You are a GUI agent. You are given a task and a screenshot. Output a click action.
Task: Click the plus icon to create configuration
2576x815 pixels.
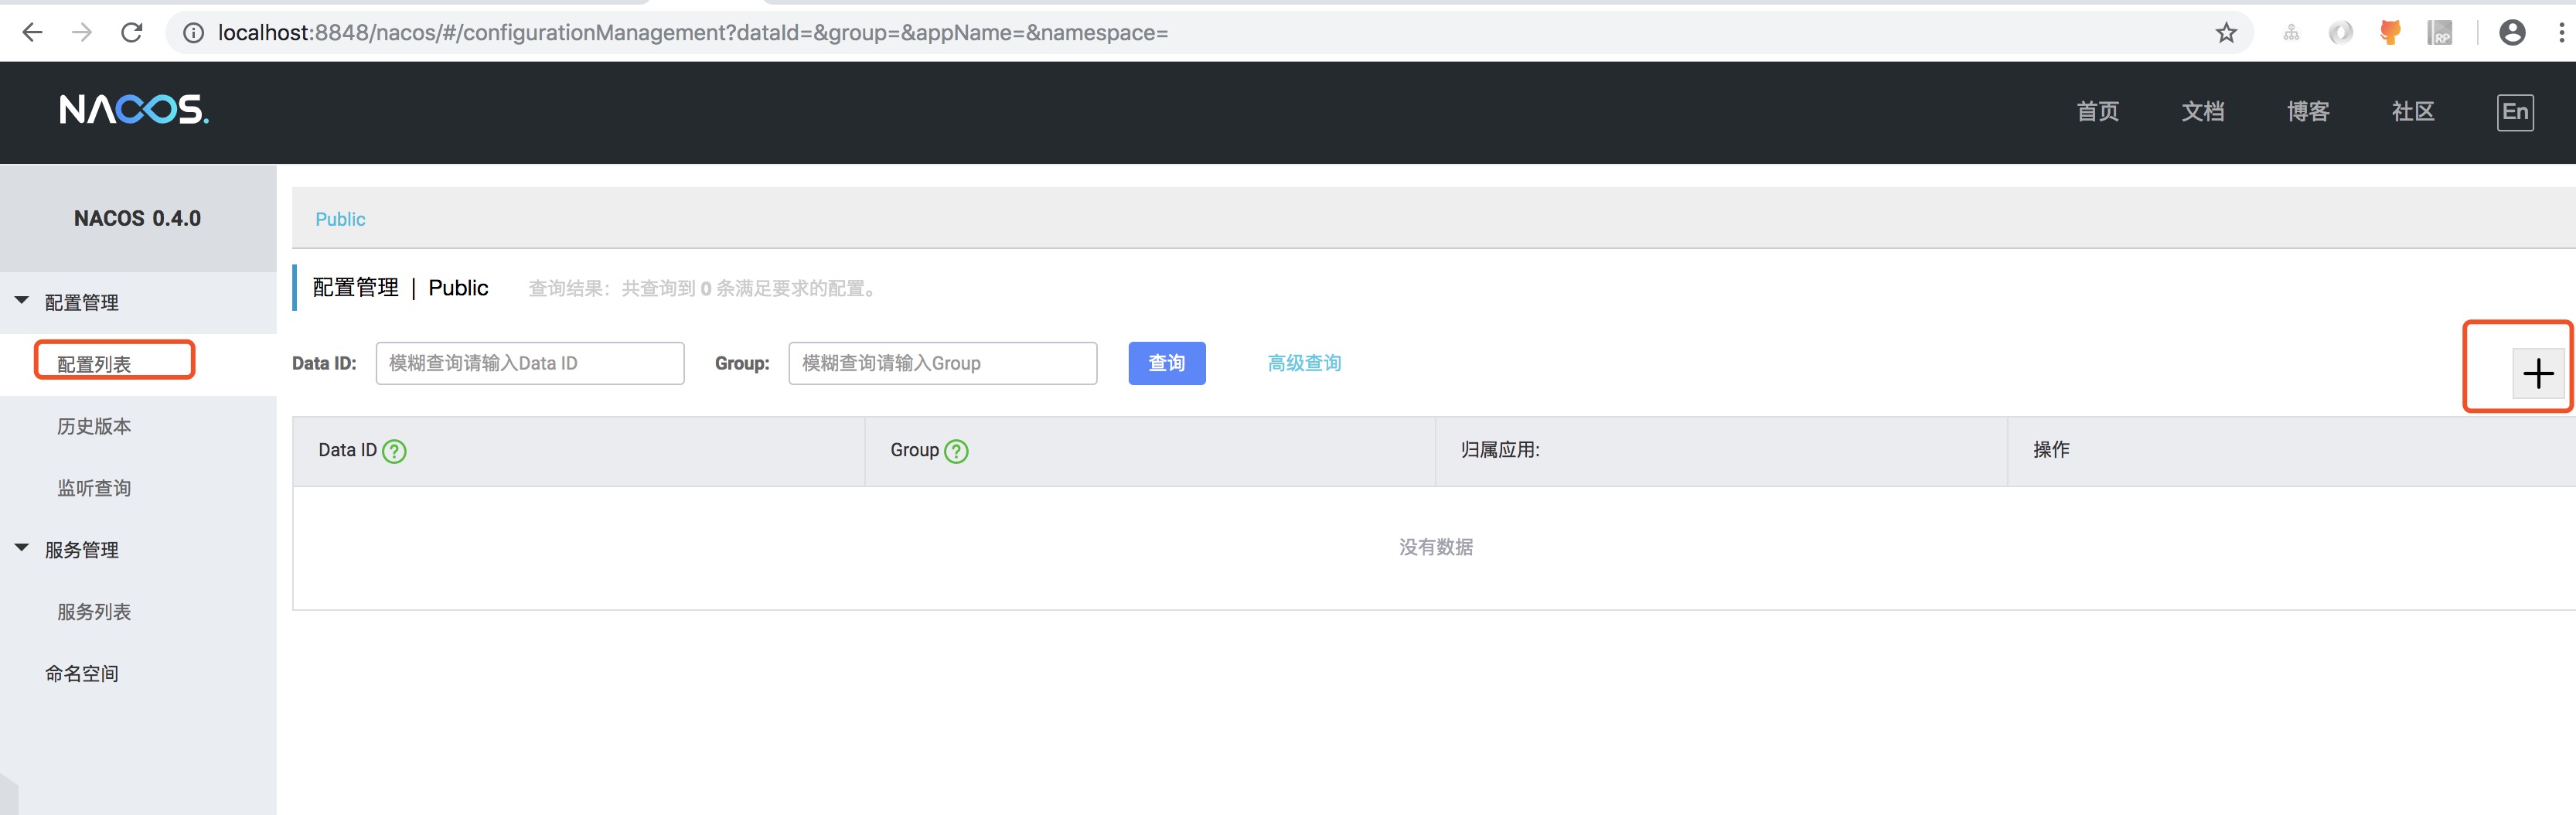click(x=2537, y=374)
